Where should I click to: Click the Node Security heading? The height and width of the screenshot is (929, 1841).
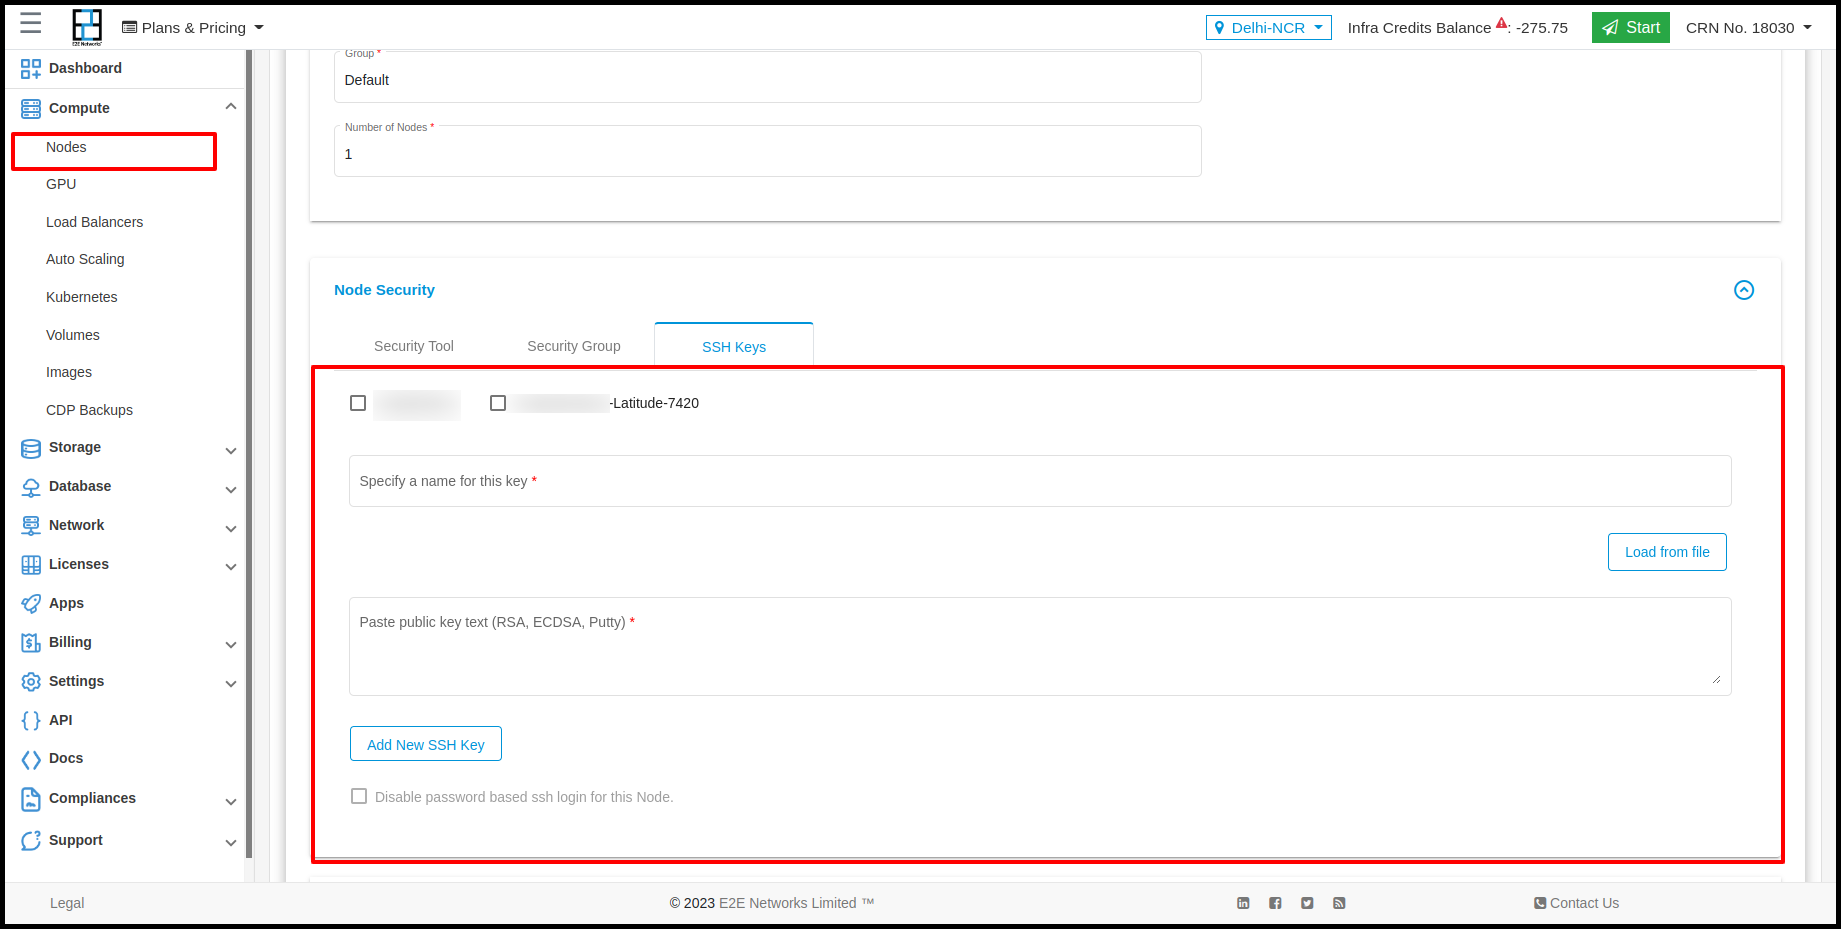384,290
